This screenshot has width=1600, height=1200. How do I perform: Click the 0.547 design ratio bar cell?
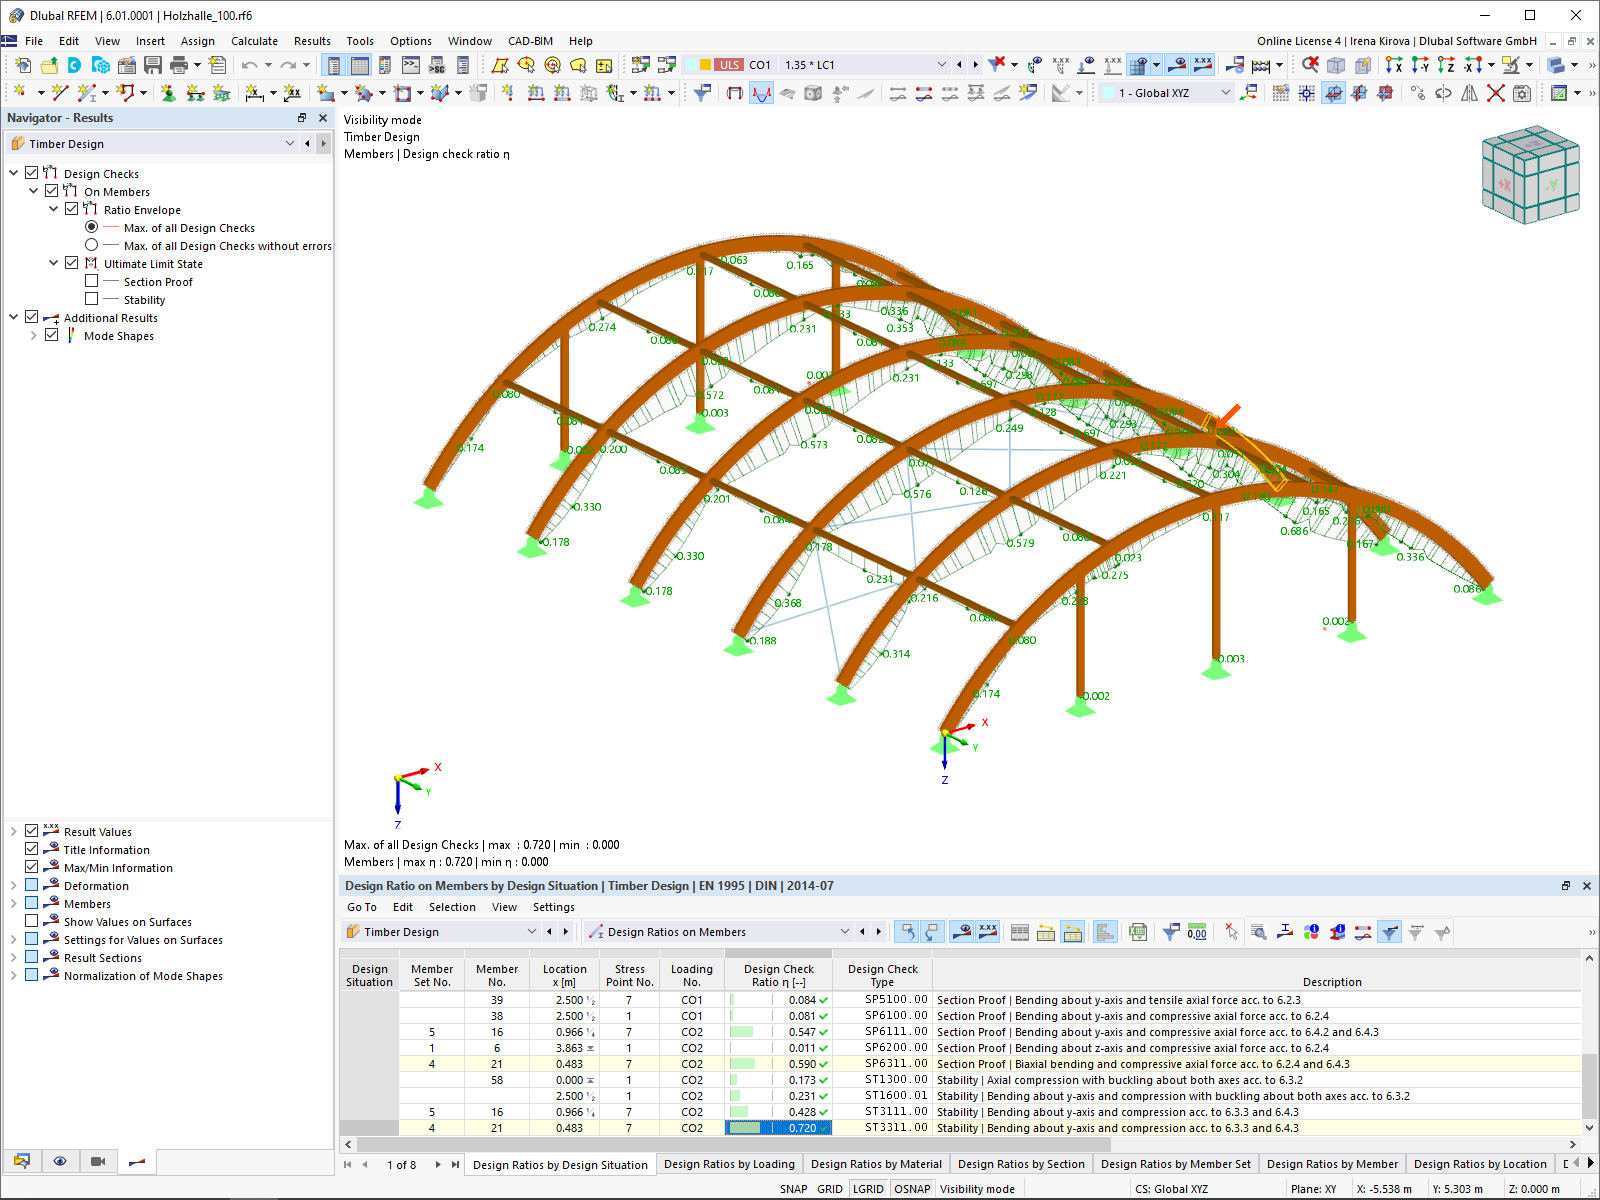[x=778, y=1032]
